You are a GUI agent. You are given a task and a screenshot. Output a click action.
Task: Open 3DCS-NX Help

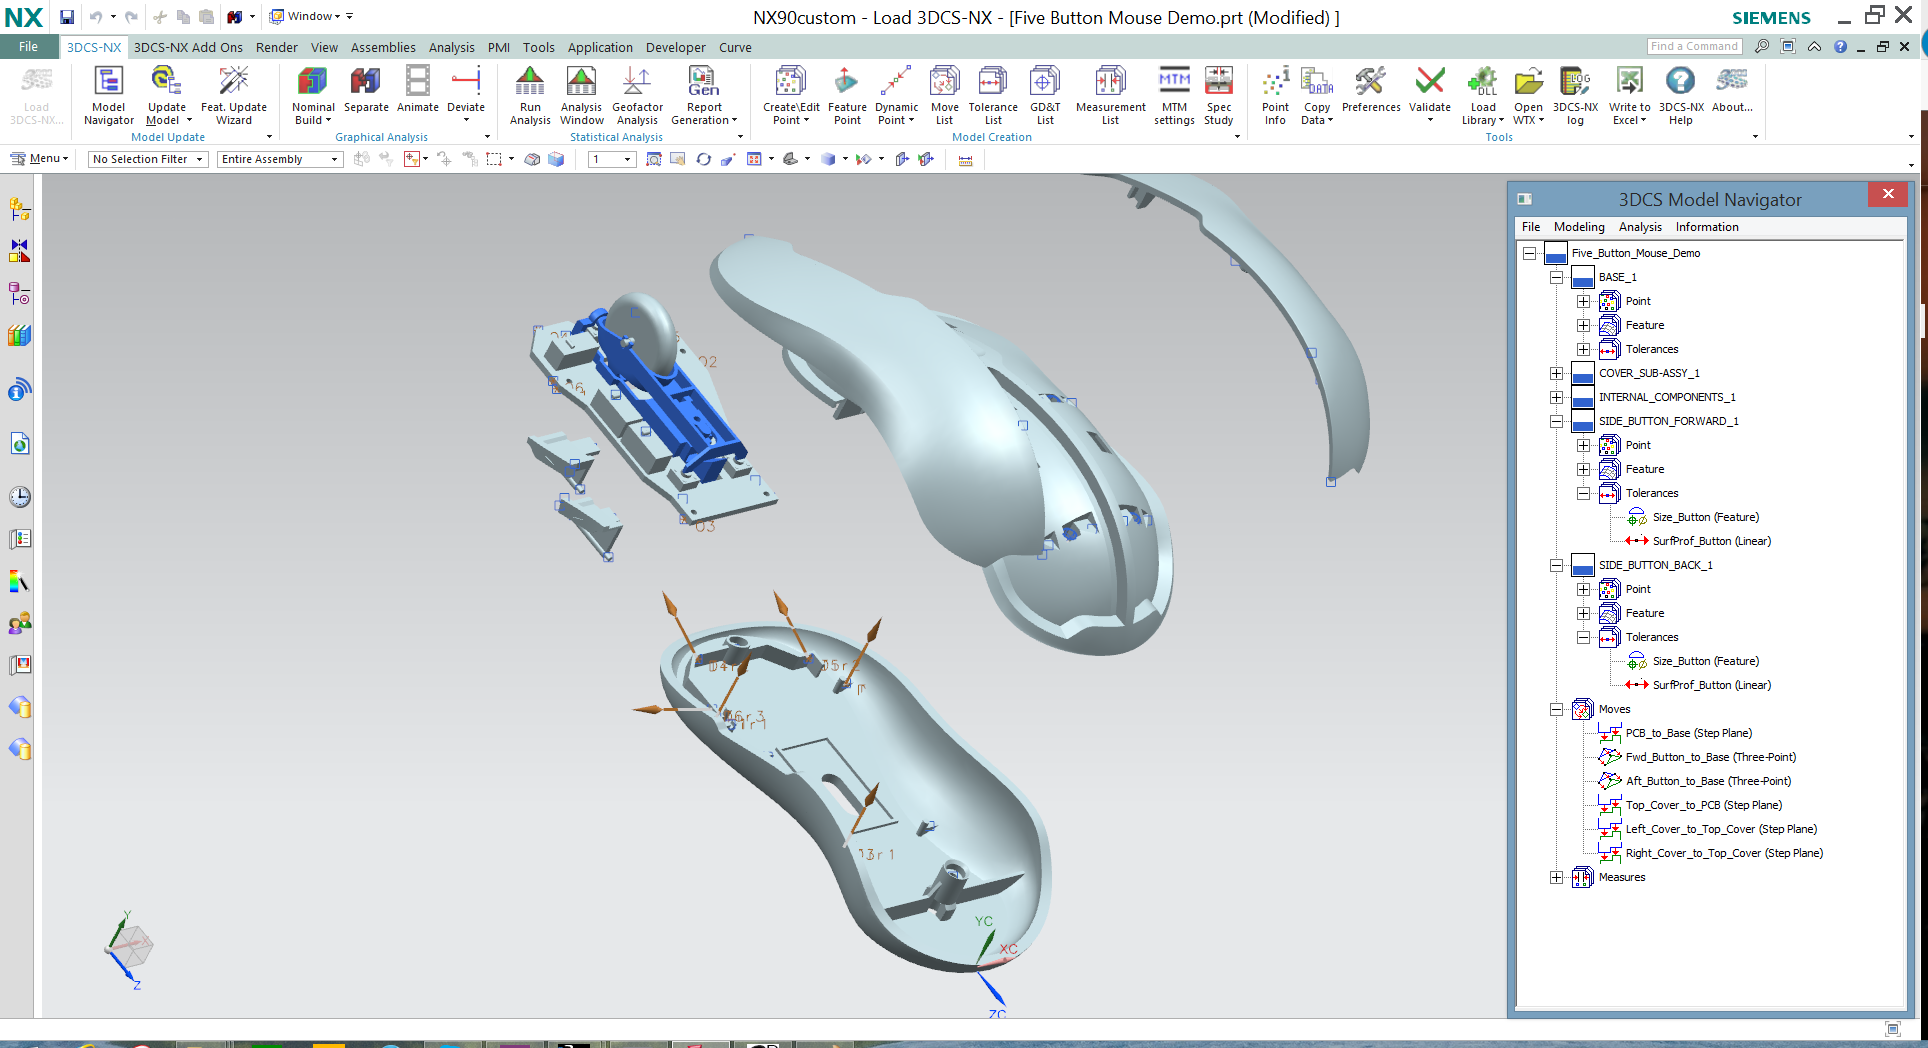[1680, 95]
